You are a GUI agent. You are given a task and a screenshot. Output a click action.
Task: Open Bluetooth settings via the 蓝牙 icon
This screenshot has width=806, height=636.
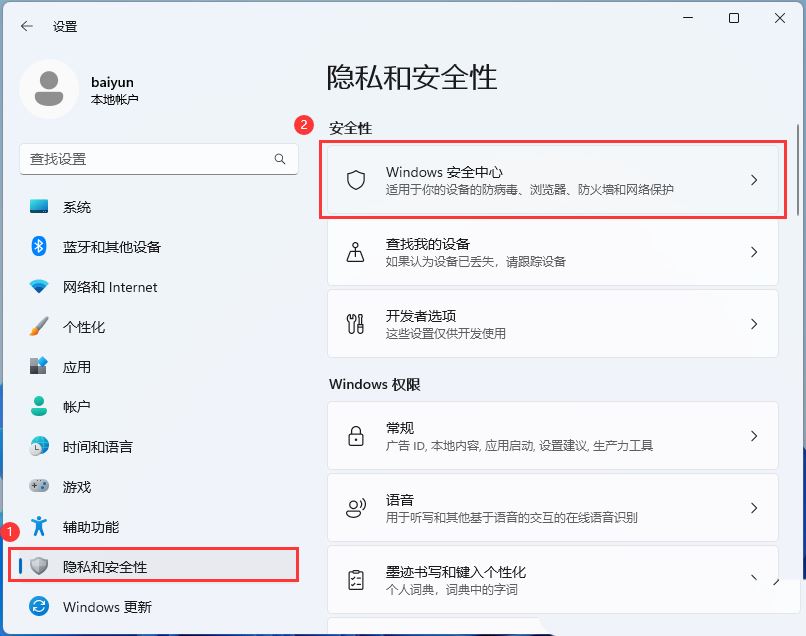[36, 247]
